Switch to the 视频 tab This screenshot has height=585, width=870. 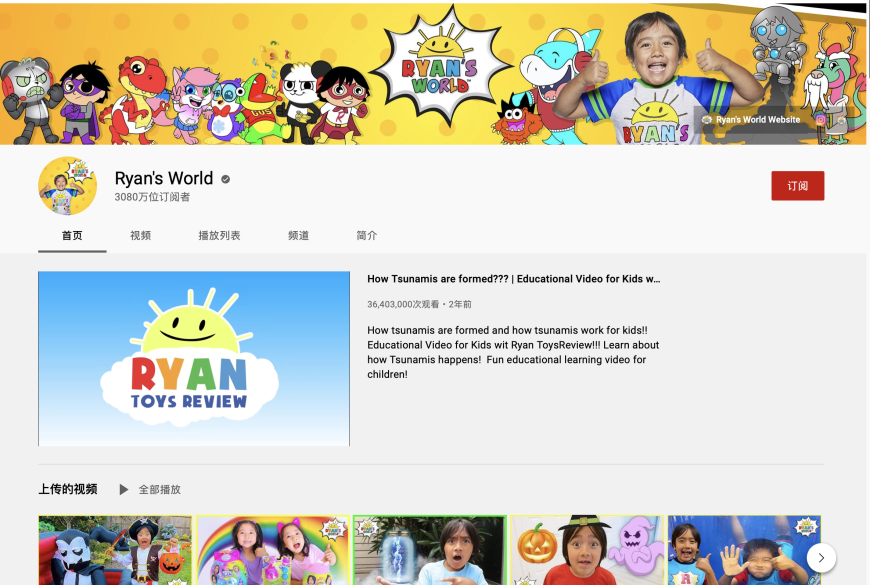point(141,236)
